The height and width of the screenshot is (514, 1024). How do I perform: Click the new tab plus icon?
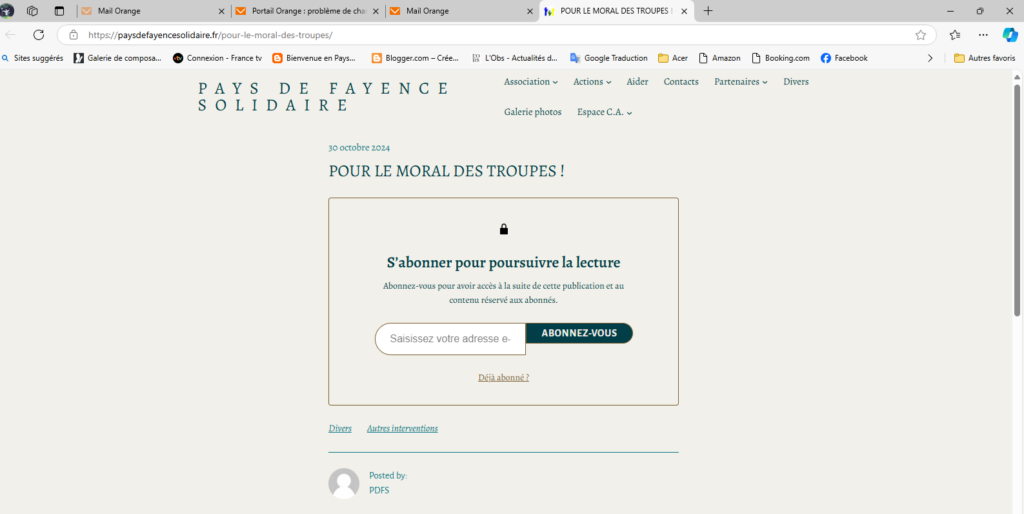[x=708, y=11]
